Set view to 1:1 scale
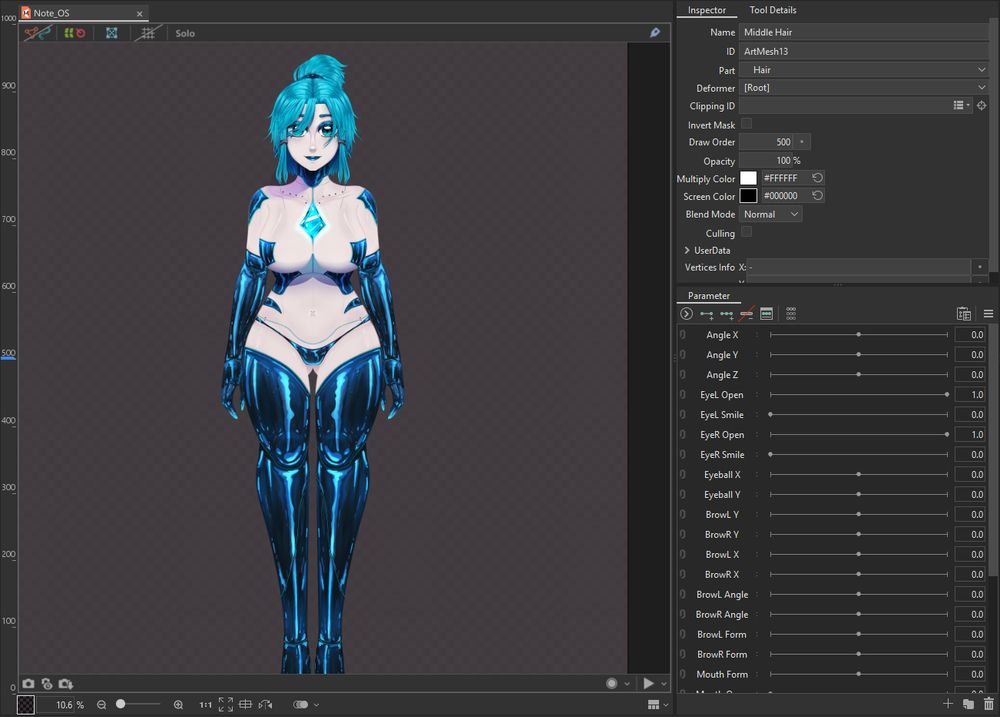The height and width of the screenshot is (717, 1000). (205, 704)
